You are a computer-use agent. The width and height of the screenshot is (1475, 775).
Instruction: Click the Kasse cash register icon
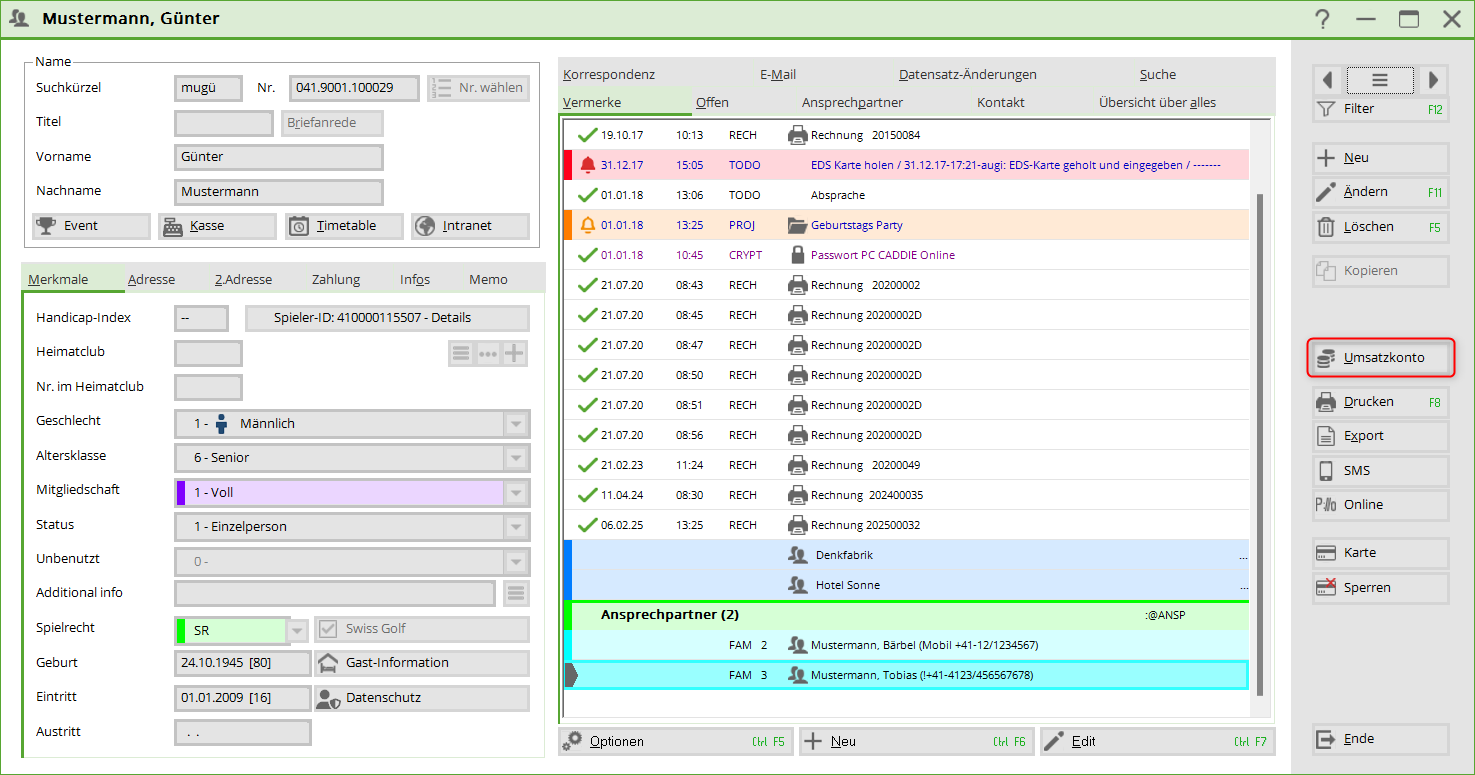[x=172, y=226]
